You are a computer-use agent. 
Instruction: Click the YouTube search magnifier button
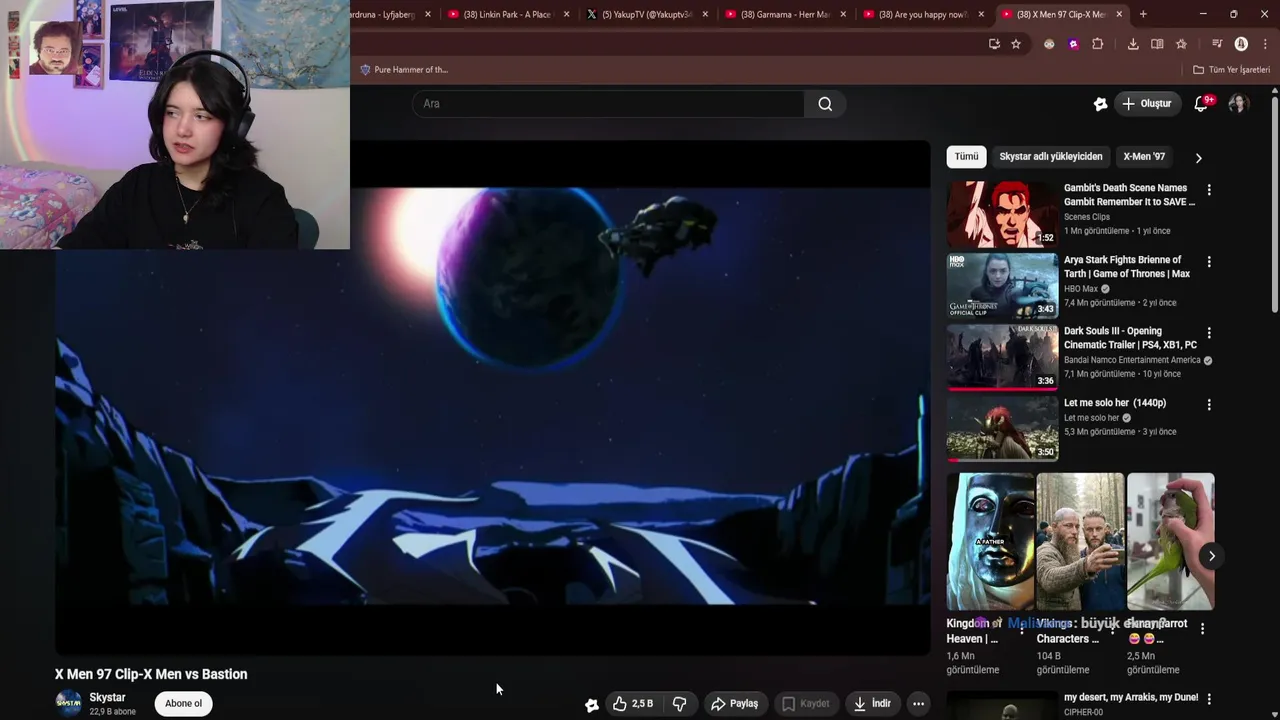point(825,104)
